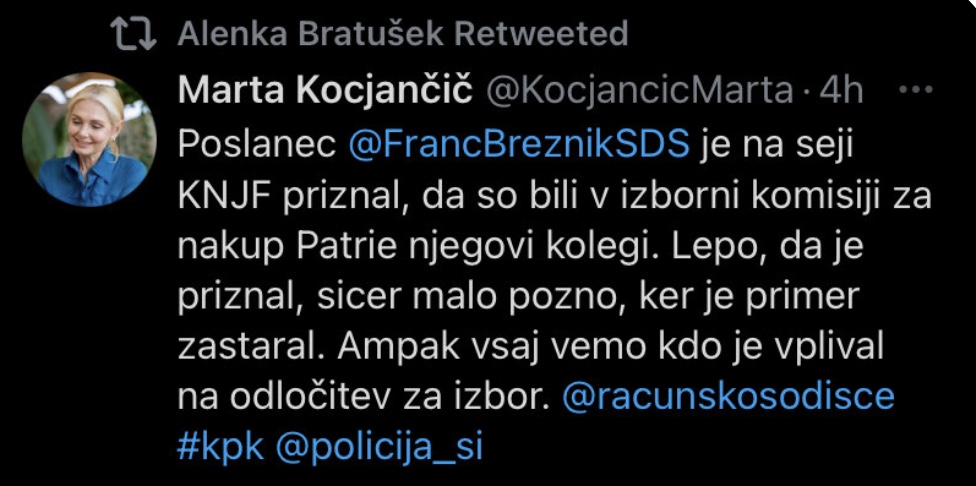Visit the @racunskosodisce mention

point(729,396)
